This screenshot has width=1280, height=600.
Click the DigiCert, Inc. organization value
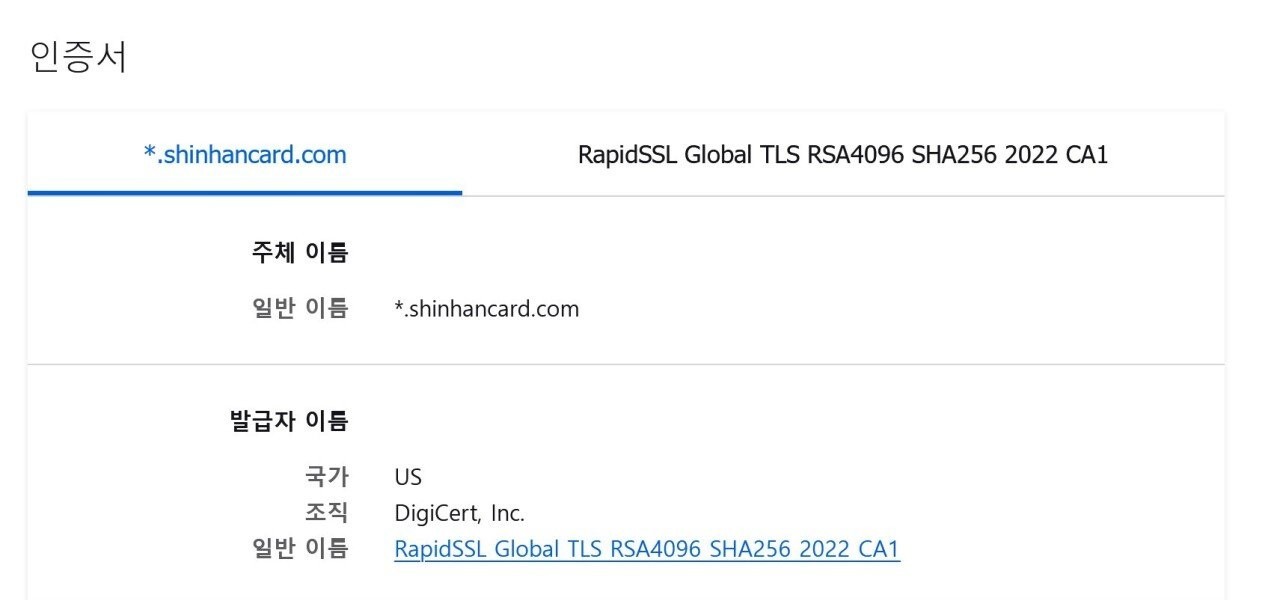(x=459, y=513)
